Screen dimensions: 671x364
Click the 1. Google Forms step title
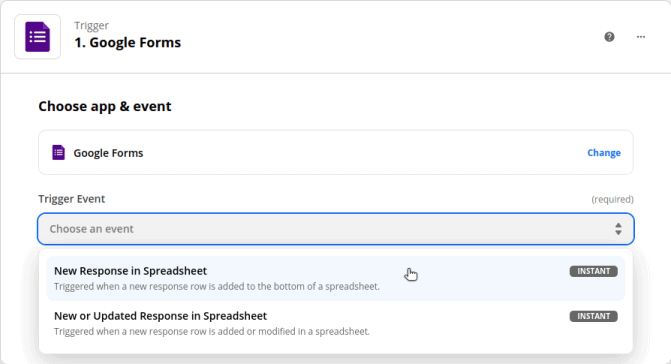(x=128, y=42)
